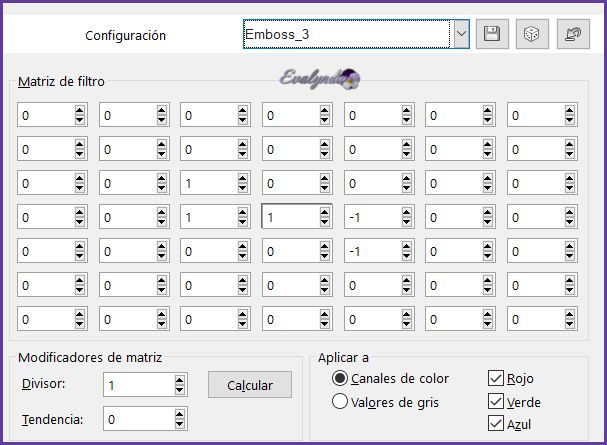Open the Configuración preset dropdown arrow
The height and width of the screenshot is (445, 607).
(461, 34)
